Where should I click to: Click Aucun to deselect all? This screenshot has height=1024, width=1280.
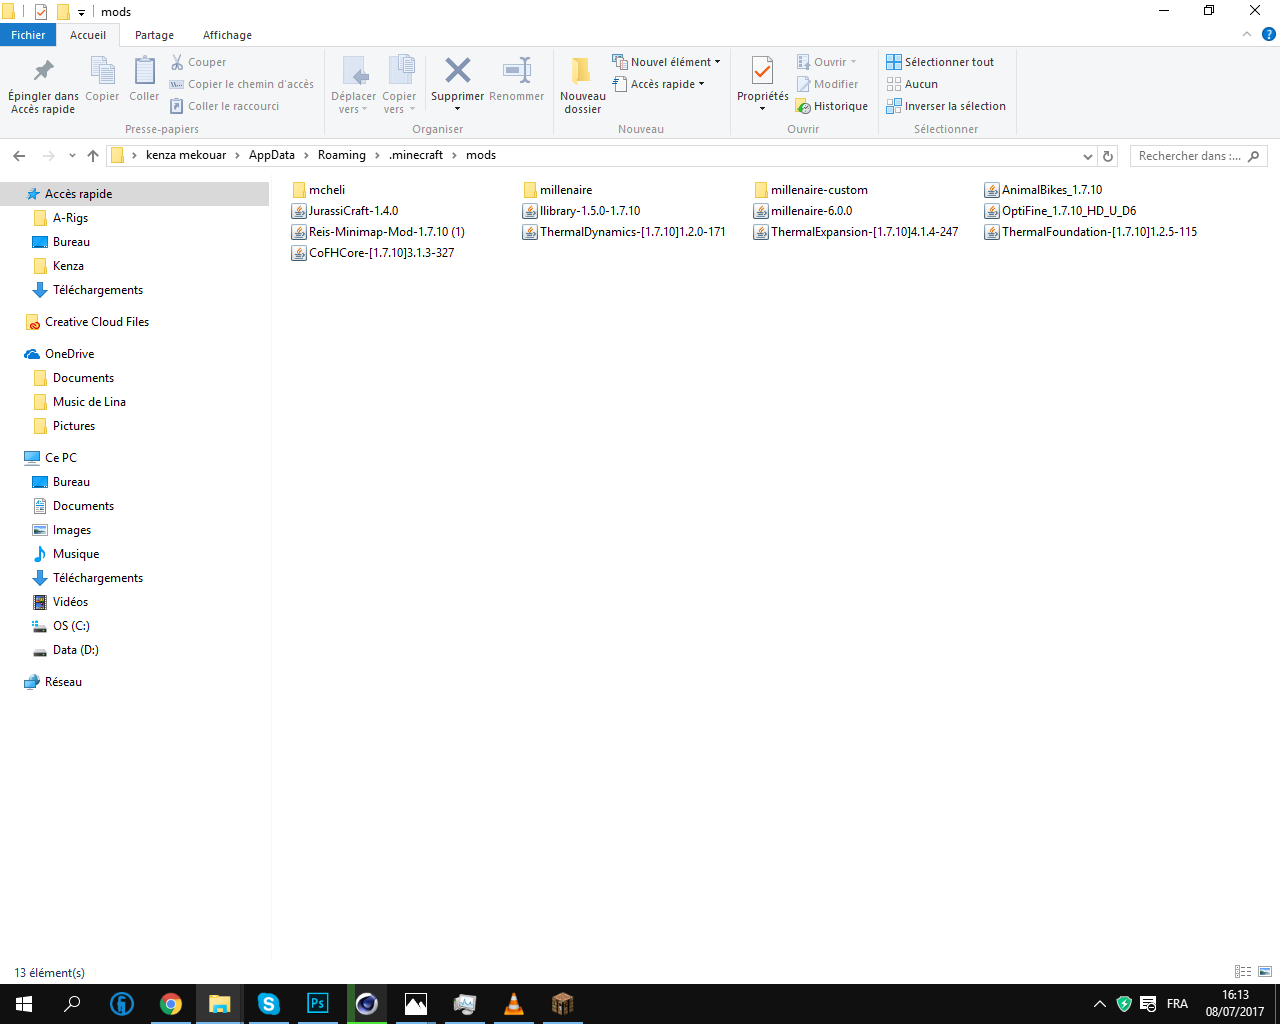[912, 84]
